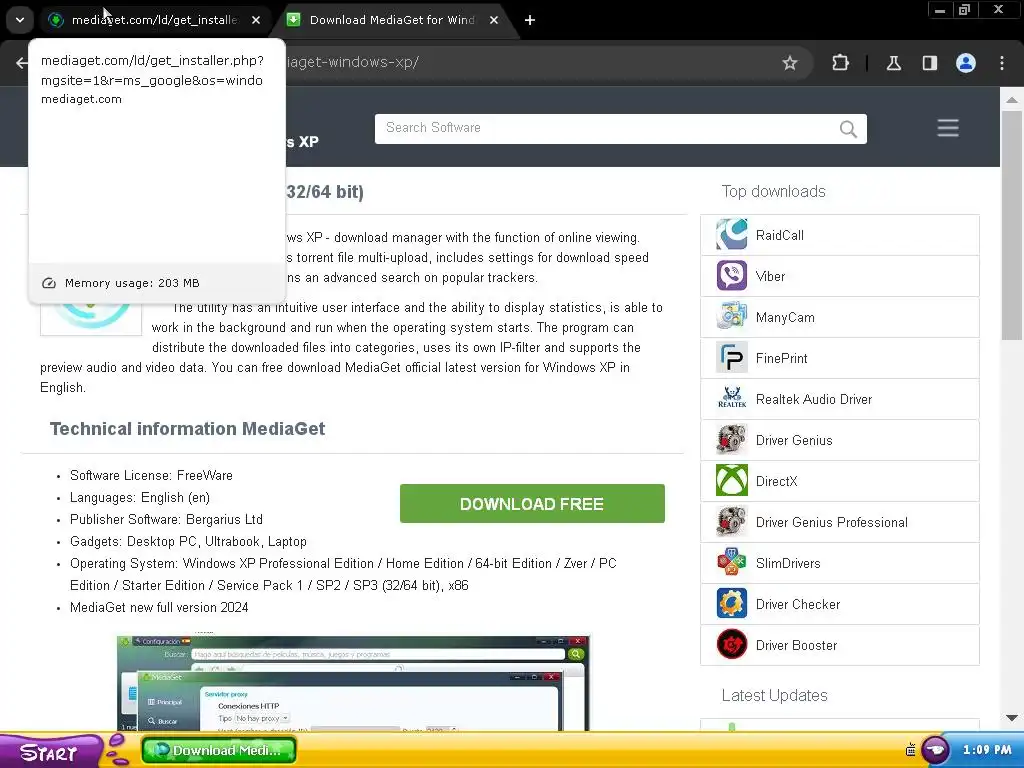
Task: Open the FinePrint link text
Action: point(782,359)
